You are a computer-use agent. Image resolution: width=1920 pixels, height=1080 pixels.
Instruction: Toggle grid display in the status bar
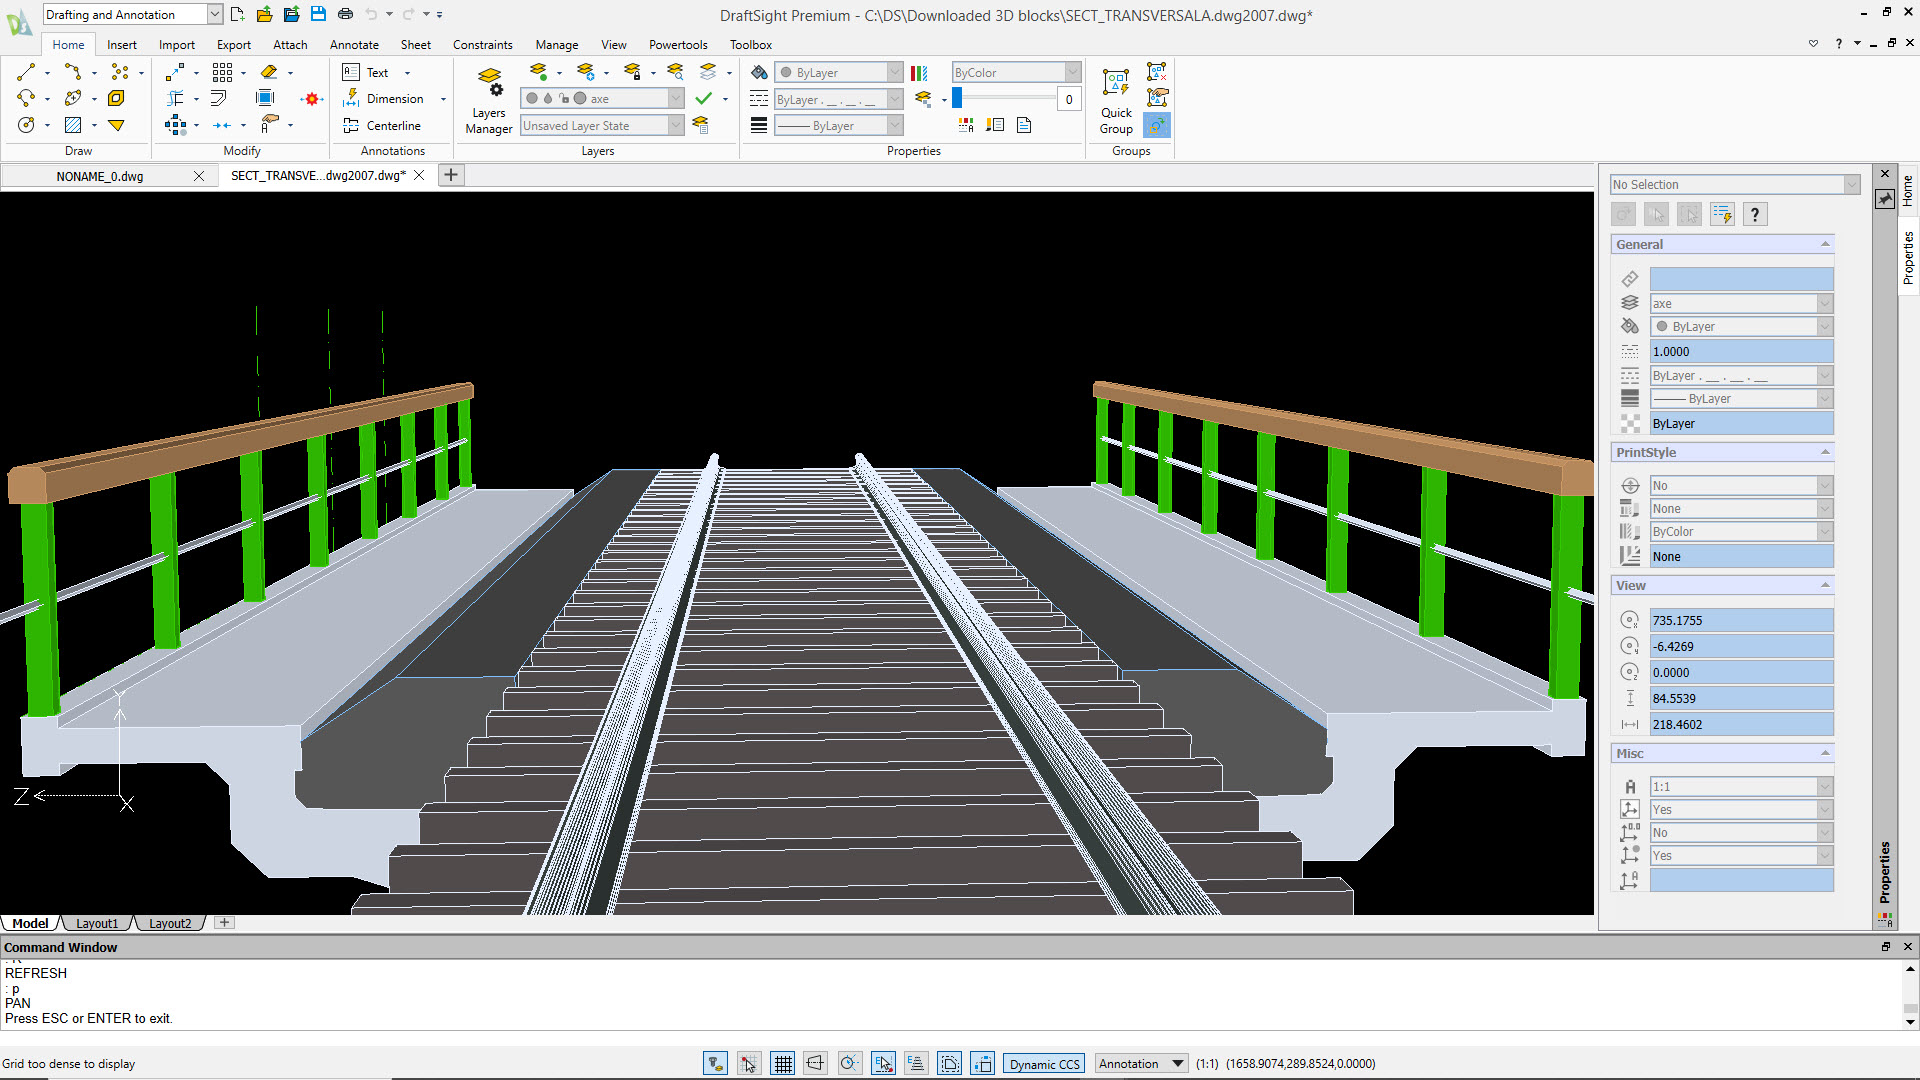(783, 1063)
